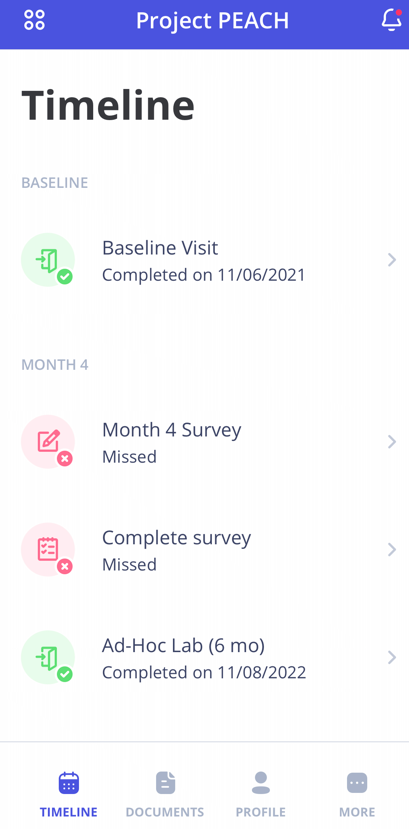Open the More tab
Image resolution: width=409 pixels, height=829 pixels.
point(357,794)
